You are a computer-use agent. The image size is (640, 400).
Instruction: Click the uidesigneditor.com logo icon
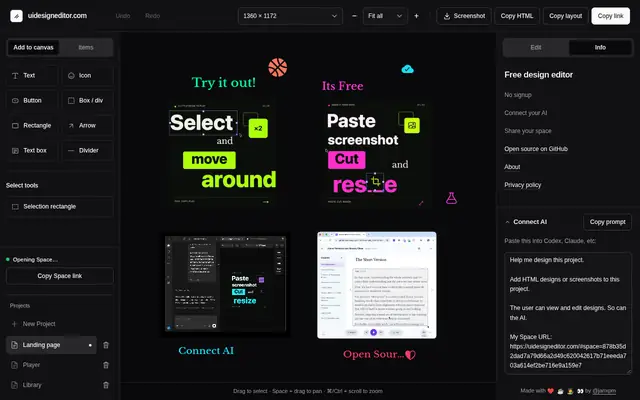16,16
